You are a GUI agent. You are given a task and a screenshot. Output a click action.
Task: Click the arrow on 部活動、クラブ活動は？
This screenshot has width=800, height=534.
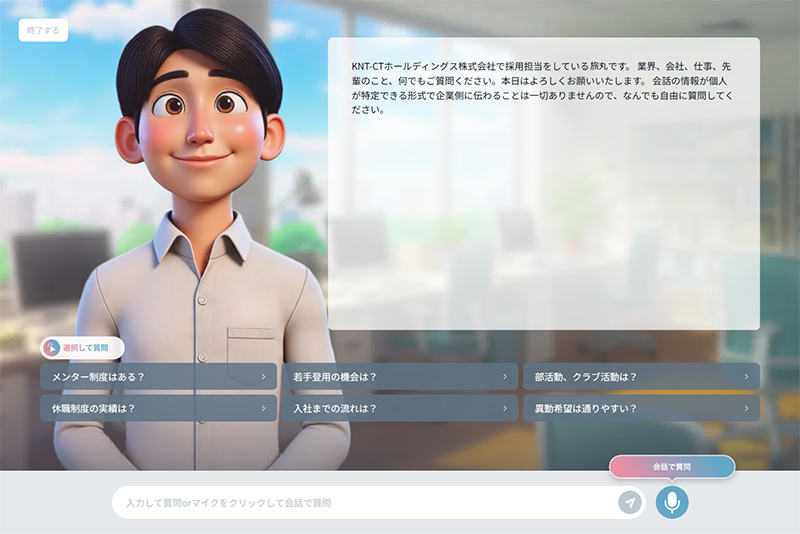746,377
